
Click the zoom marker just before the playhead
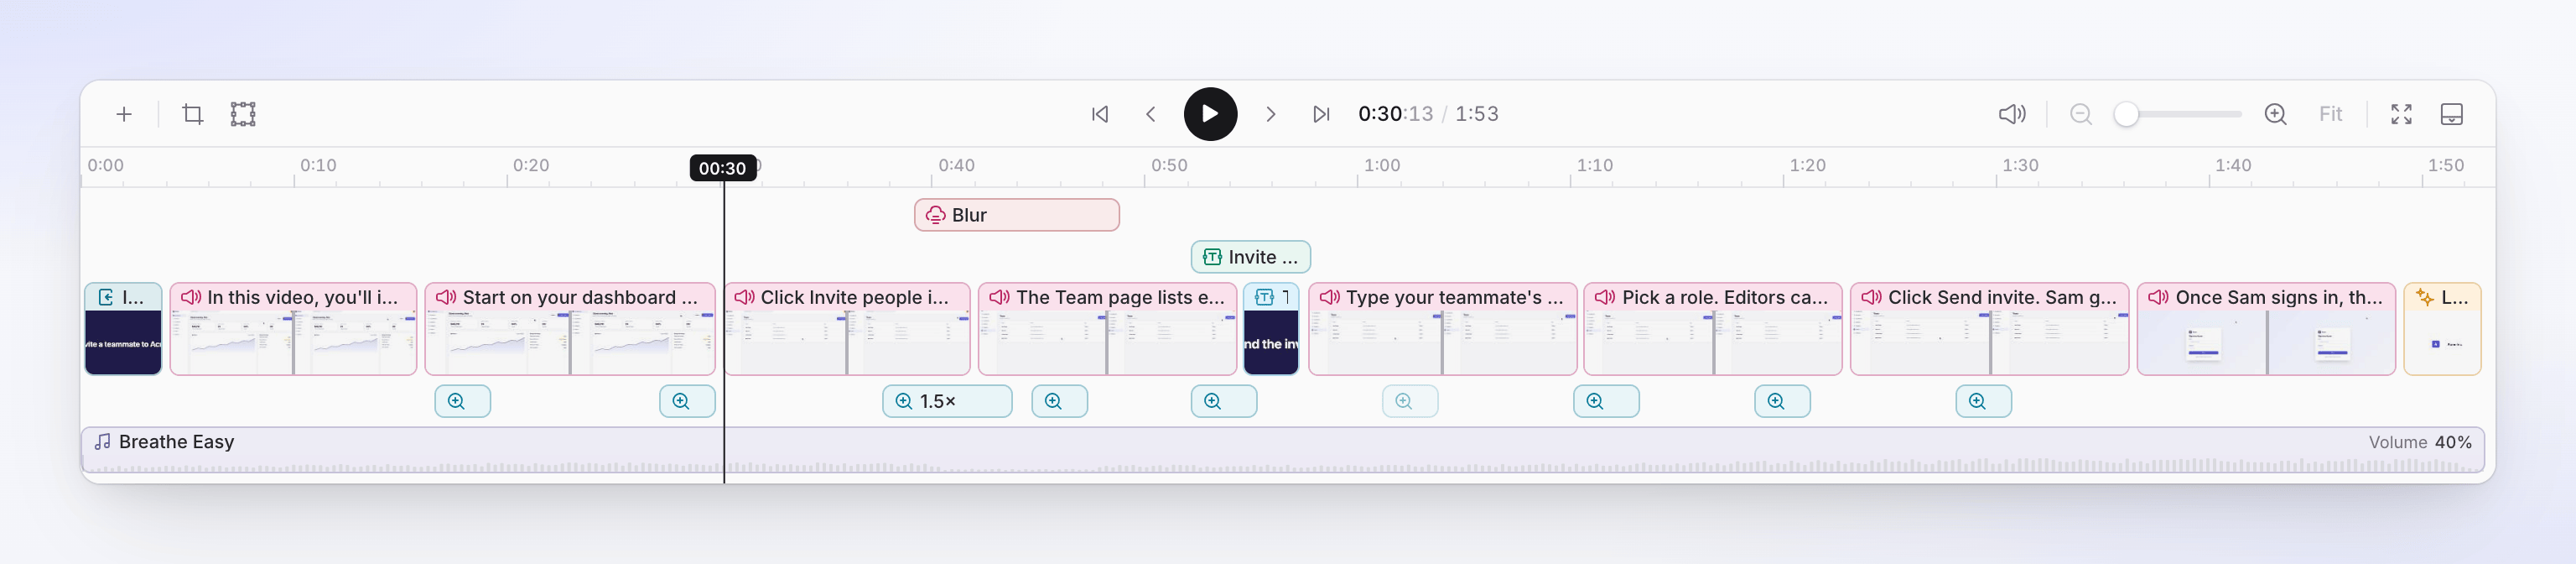[x=687, y=401]
